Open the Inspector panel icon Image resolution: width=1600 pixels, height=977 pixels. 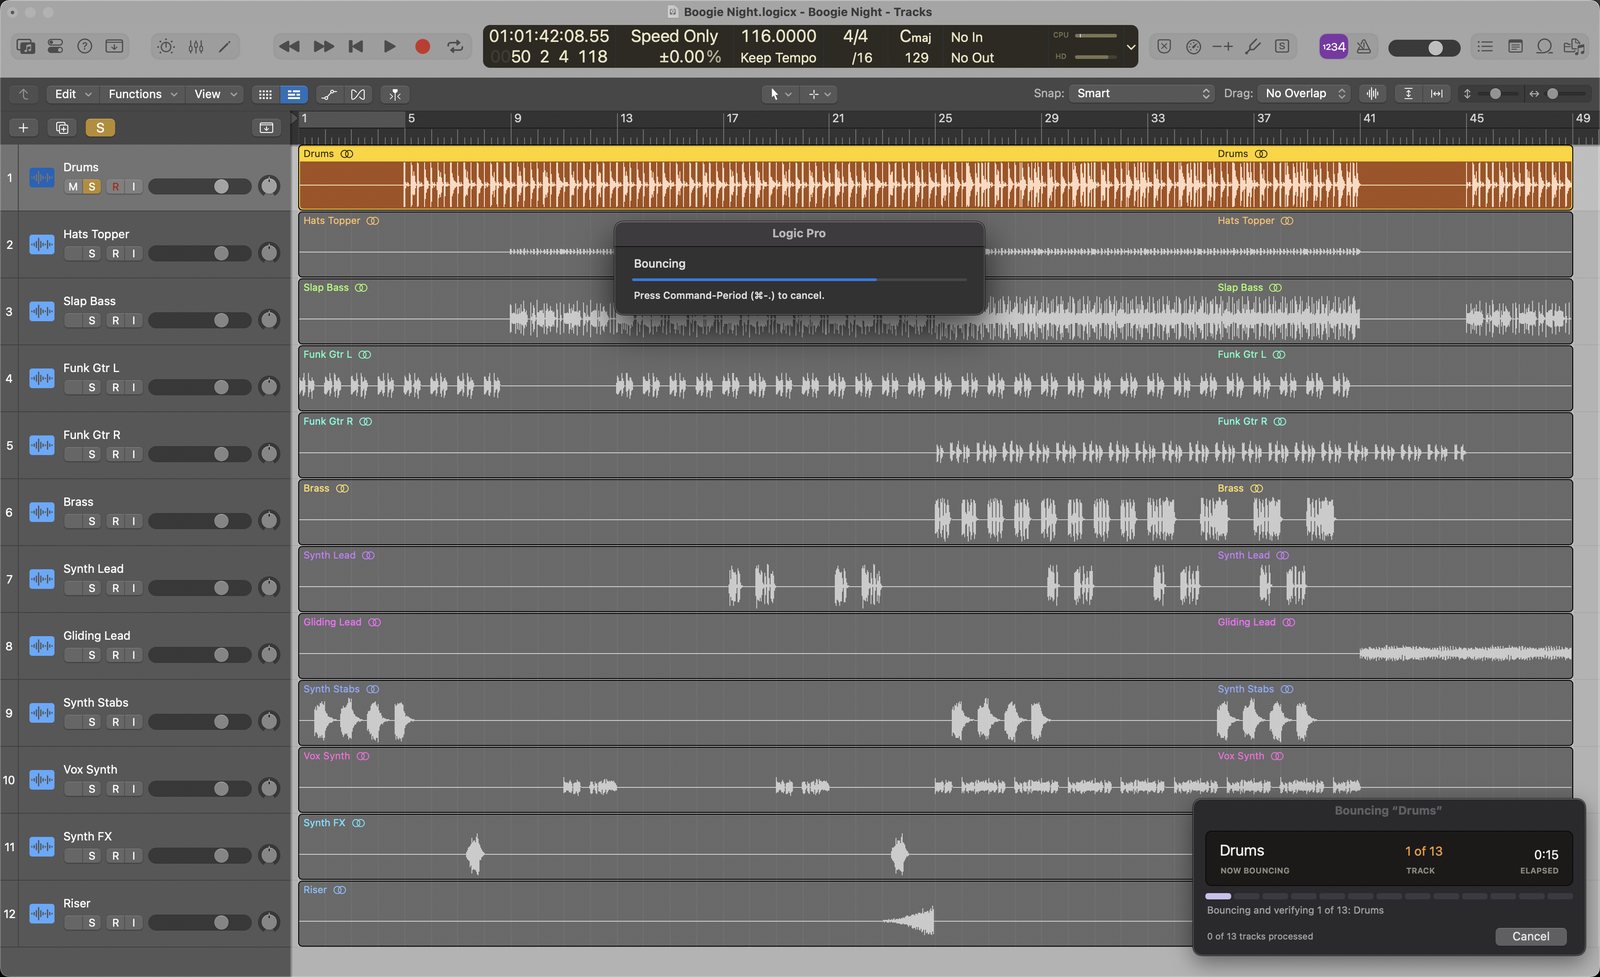tap(55, 46)
